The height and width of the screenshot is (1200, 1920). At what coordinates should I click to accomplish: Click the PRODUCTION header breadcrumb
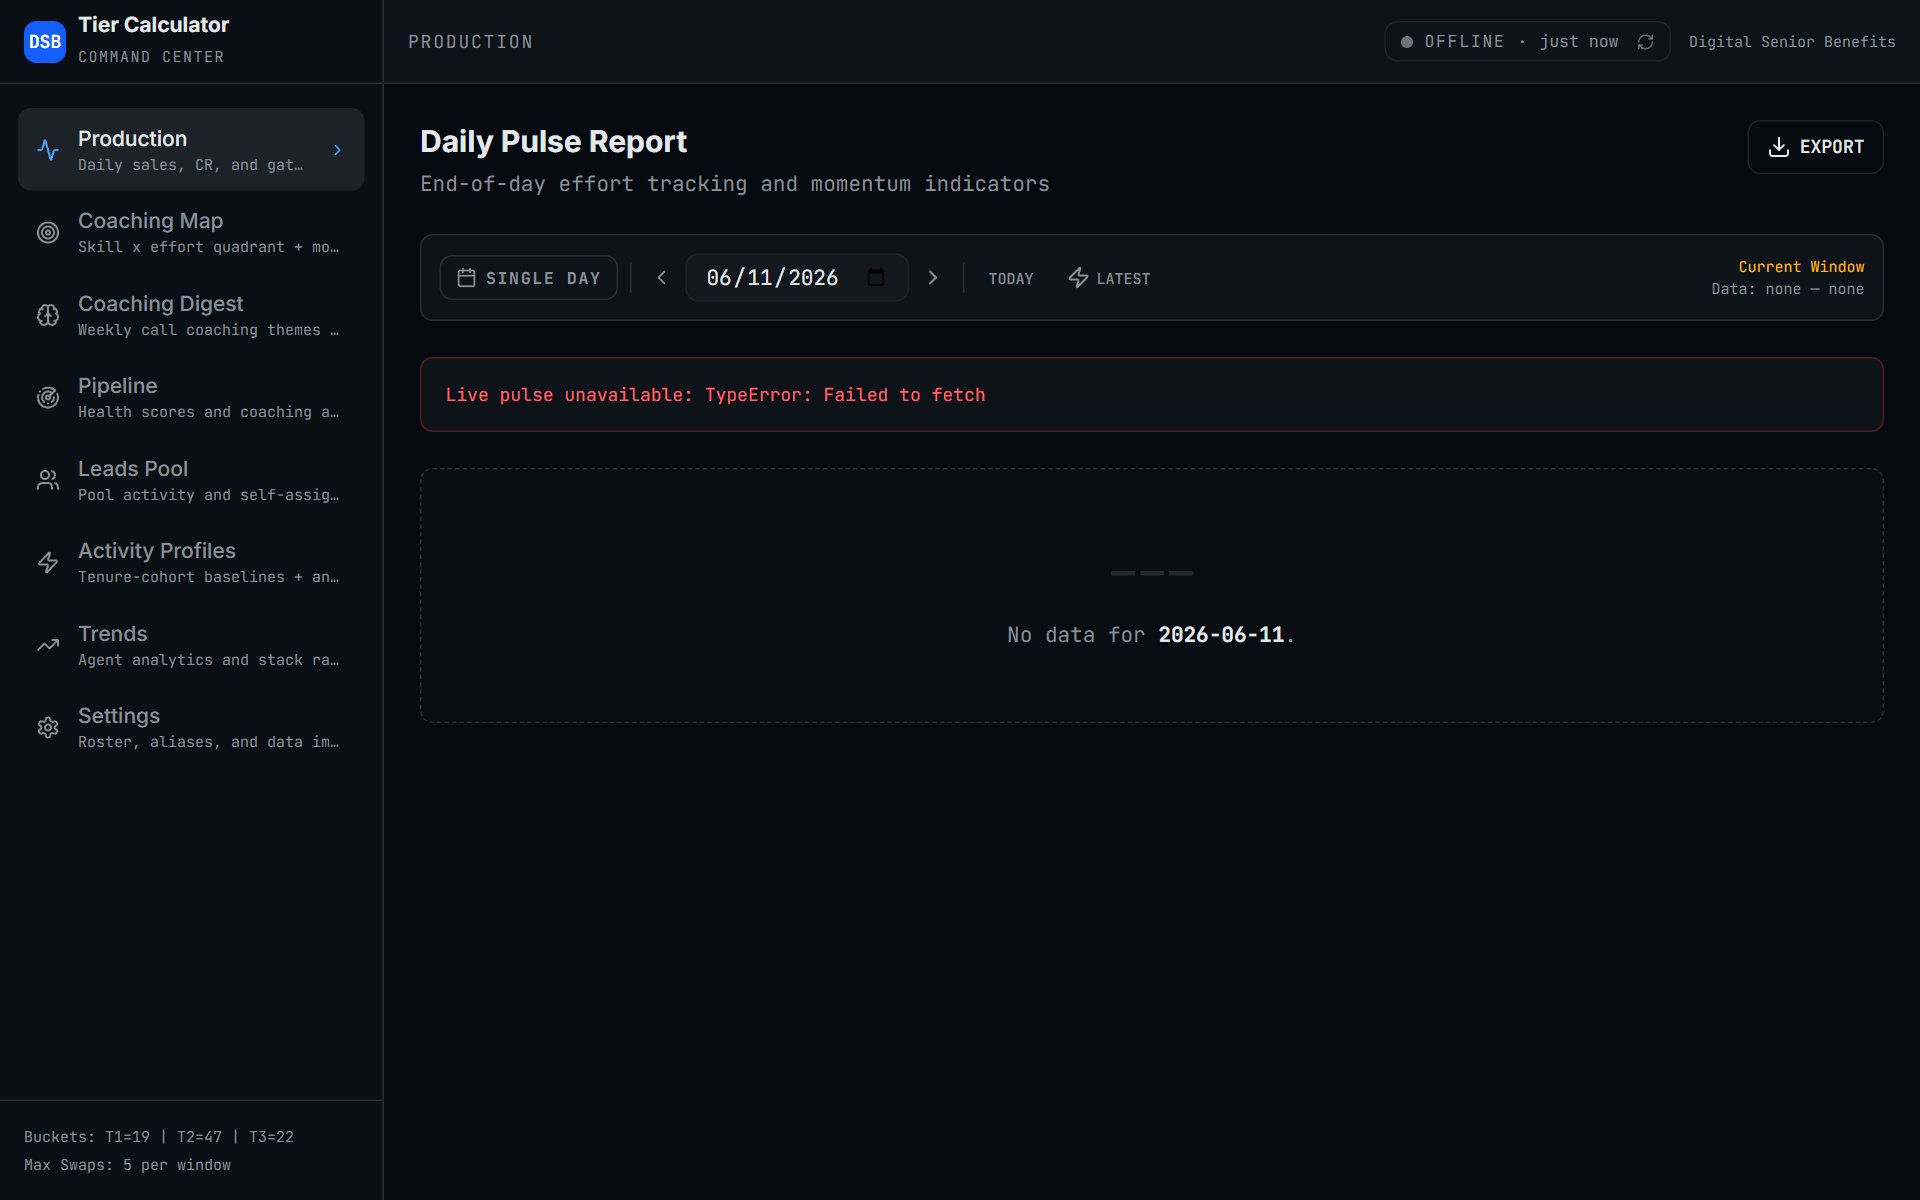coord(470,42)
